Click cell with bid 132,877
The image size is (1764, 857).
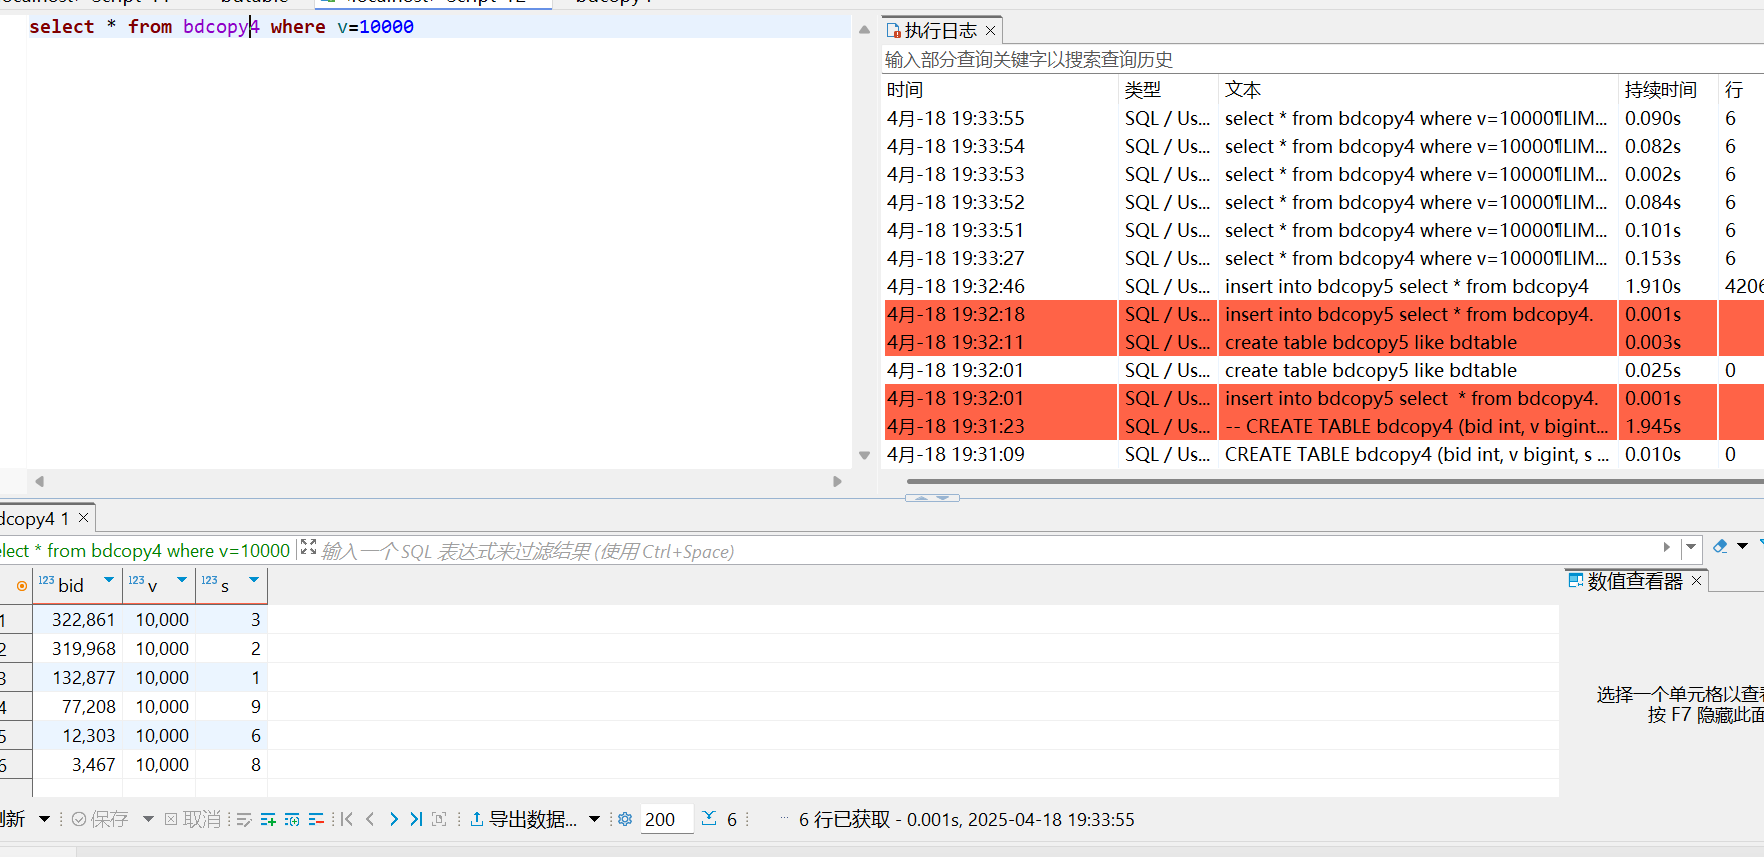(x=78, y=678)
